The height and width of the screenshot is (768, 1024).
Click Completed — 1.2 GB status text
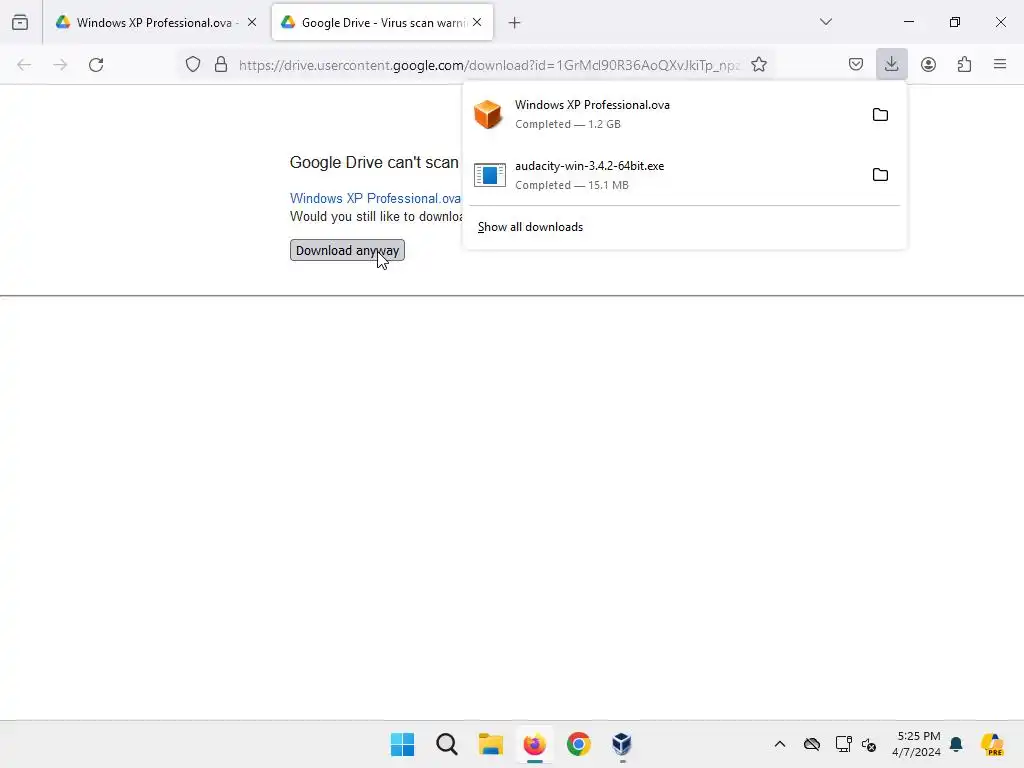[x=568, y=124]
